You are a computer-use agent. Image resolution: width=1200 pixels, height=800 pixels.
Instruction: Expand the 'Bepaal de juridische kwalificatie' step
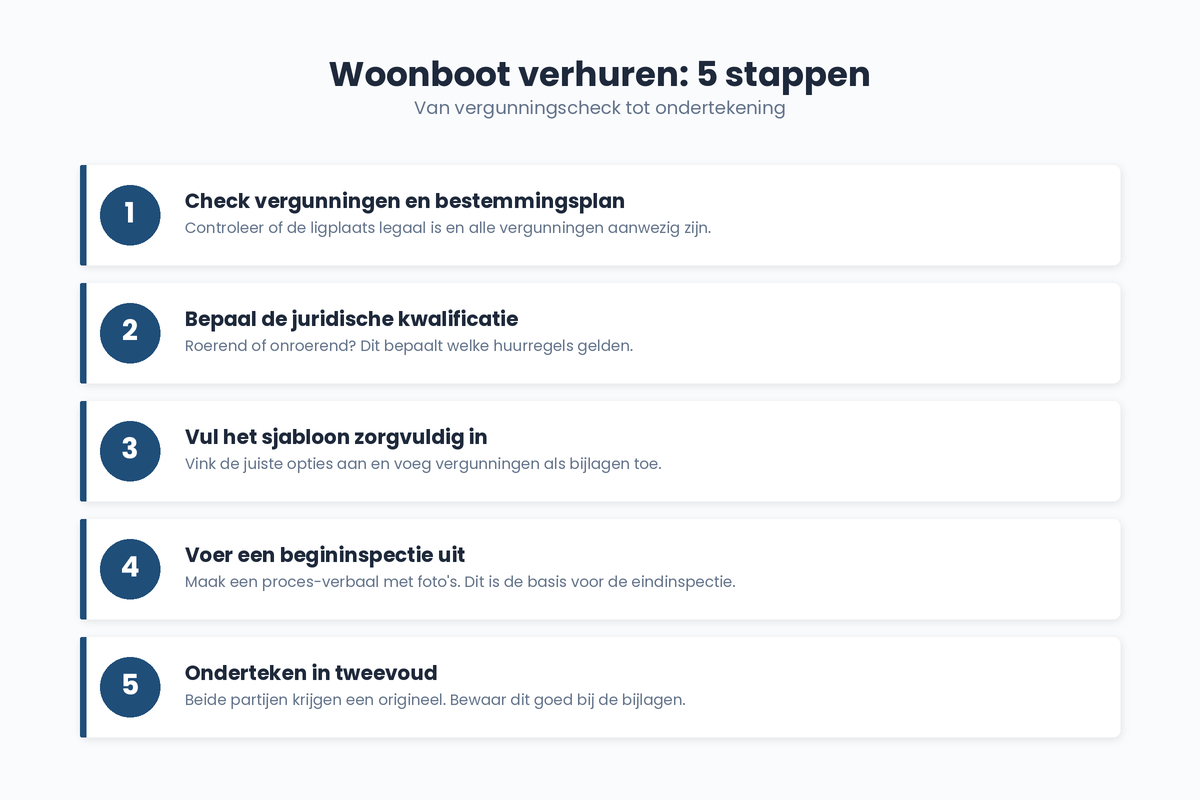pos(600,333)
